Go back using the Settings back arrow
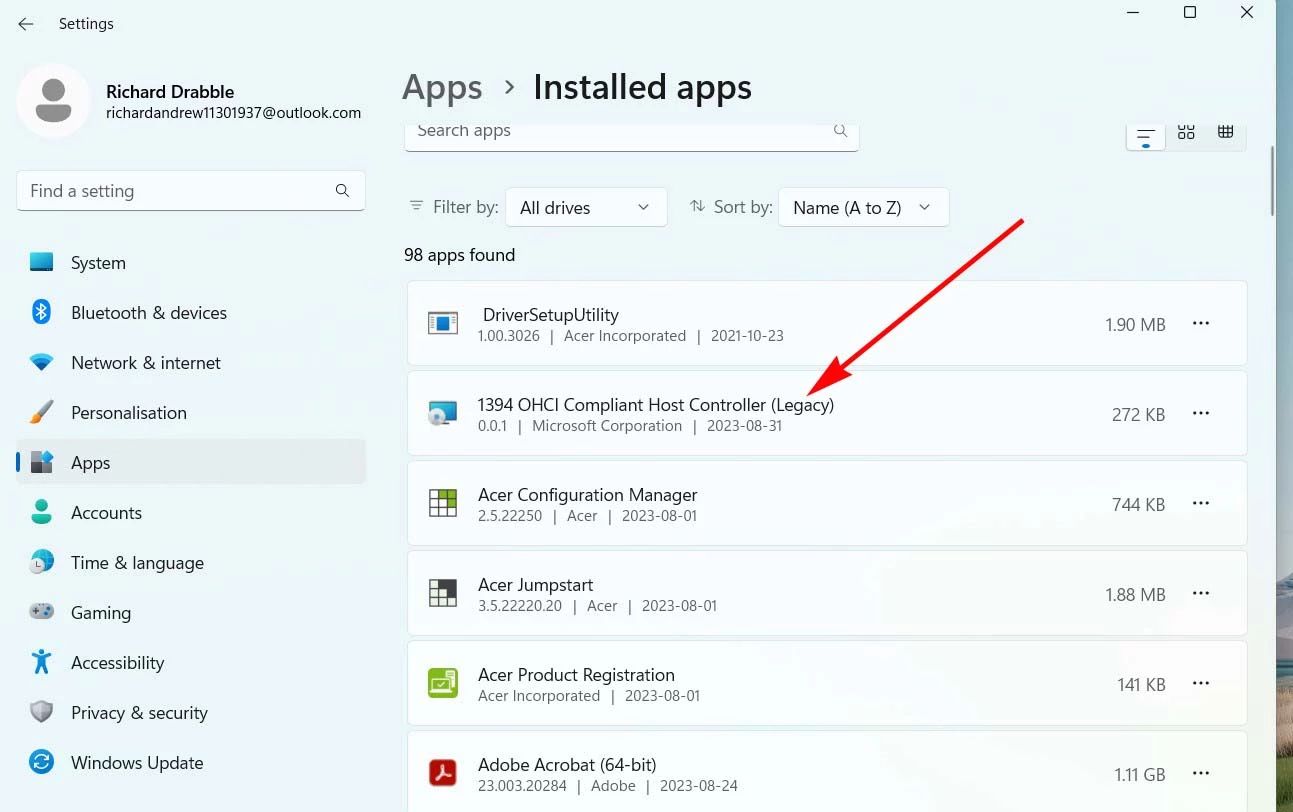 pos(26,24)
